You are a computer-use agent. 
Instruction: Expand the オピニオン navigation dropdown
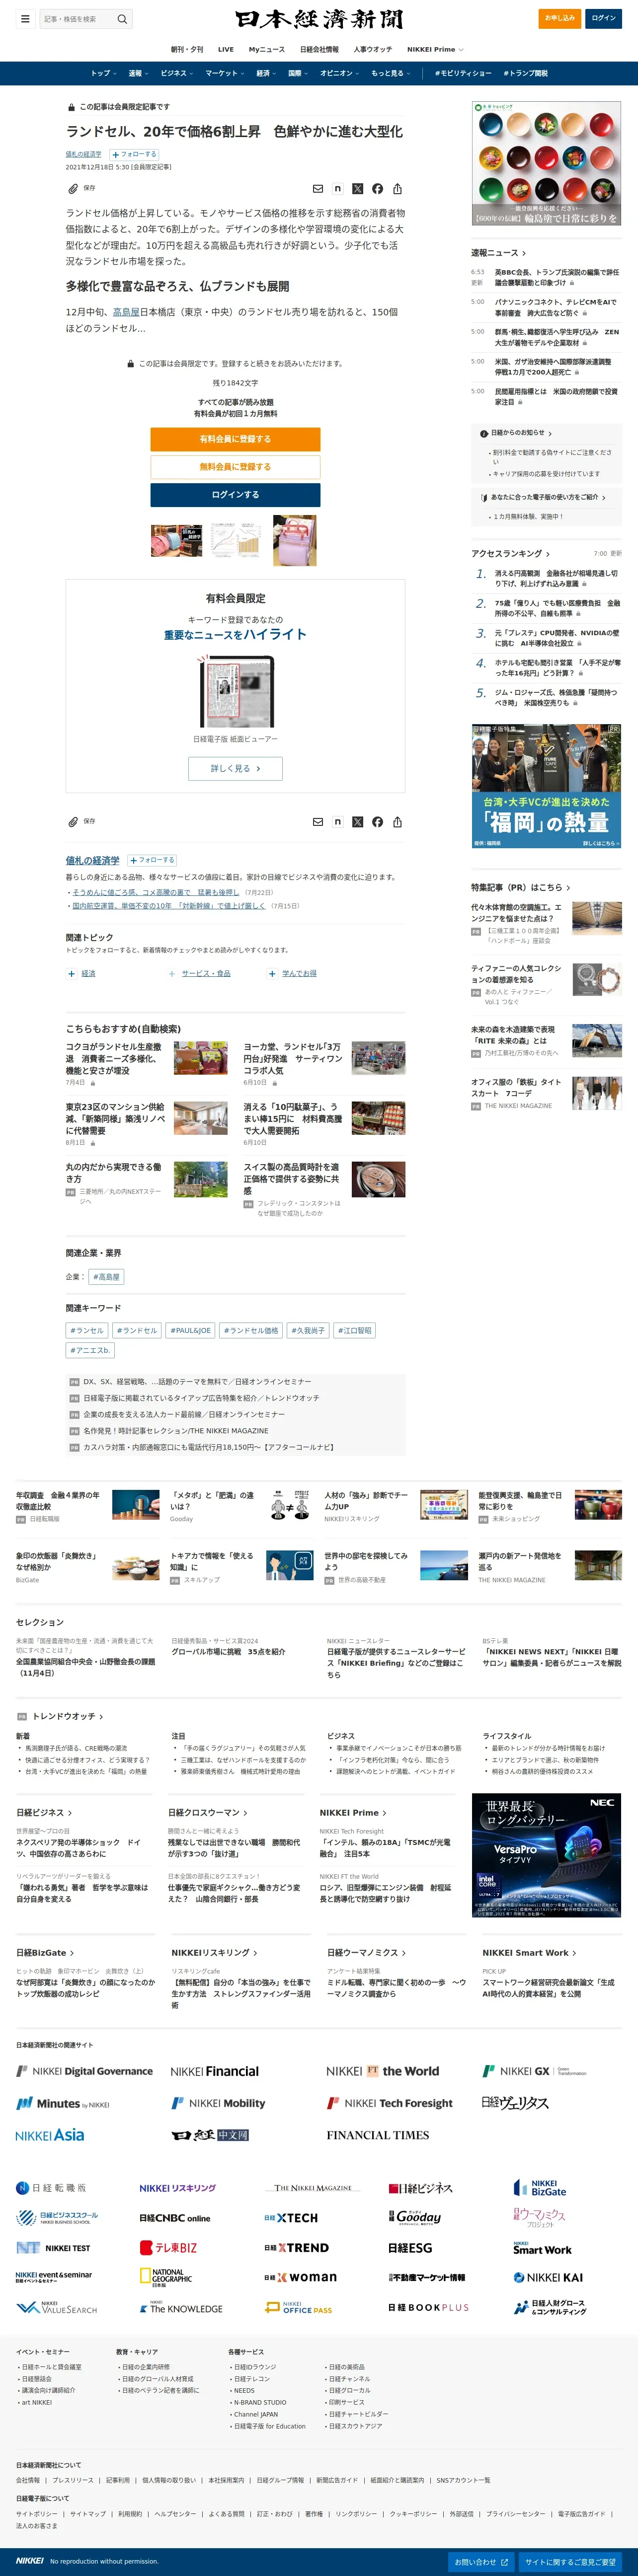pos(339,73)
